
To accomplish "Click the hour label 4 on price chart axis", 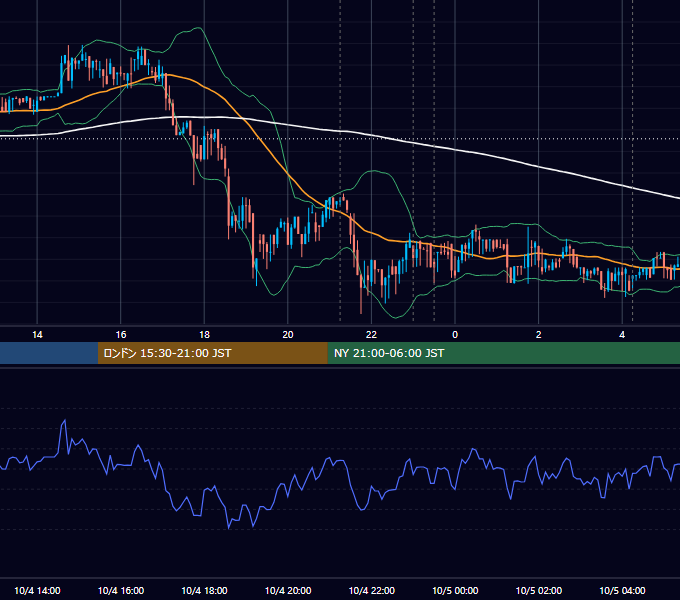I will point(622,335).
